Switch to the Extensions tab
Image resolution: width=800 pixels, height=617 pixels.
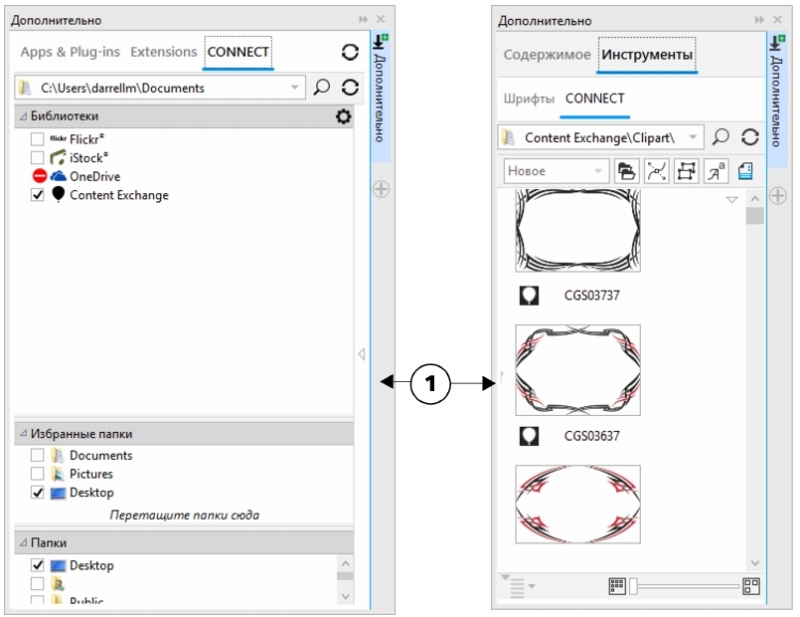tap(163, 52)
